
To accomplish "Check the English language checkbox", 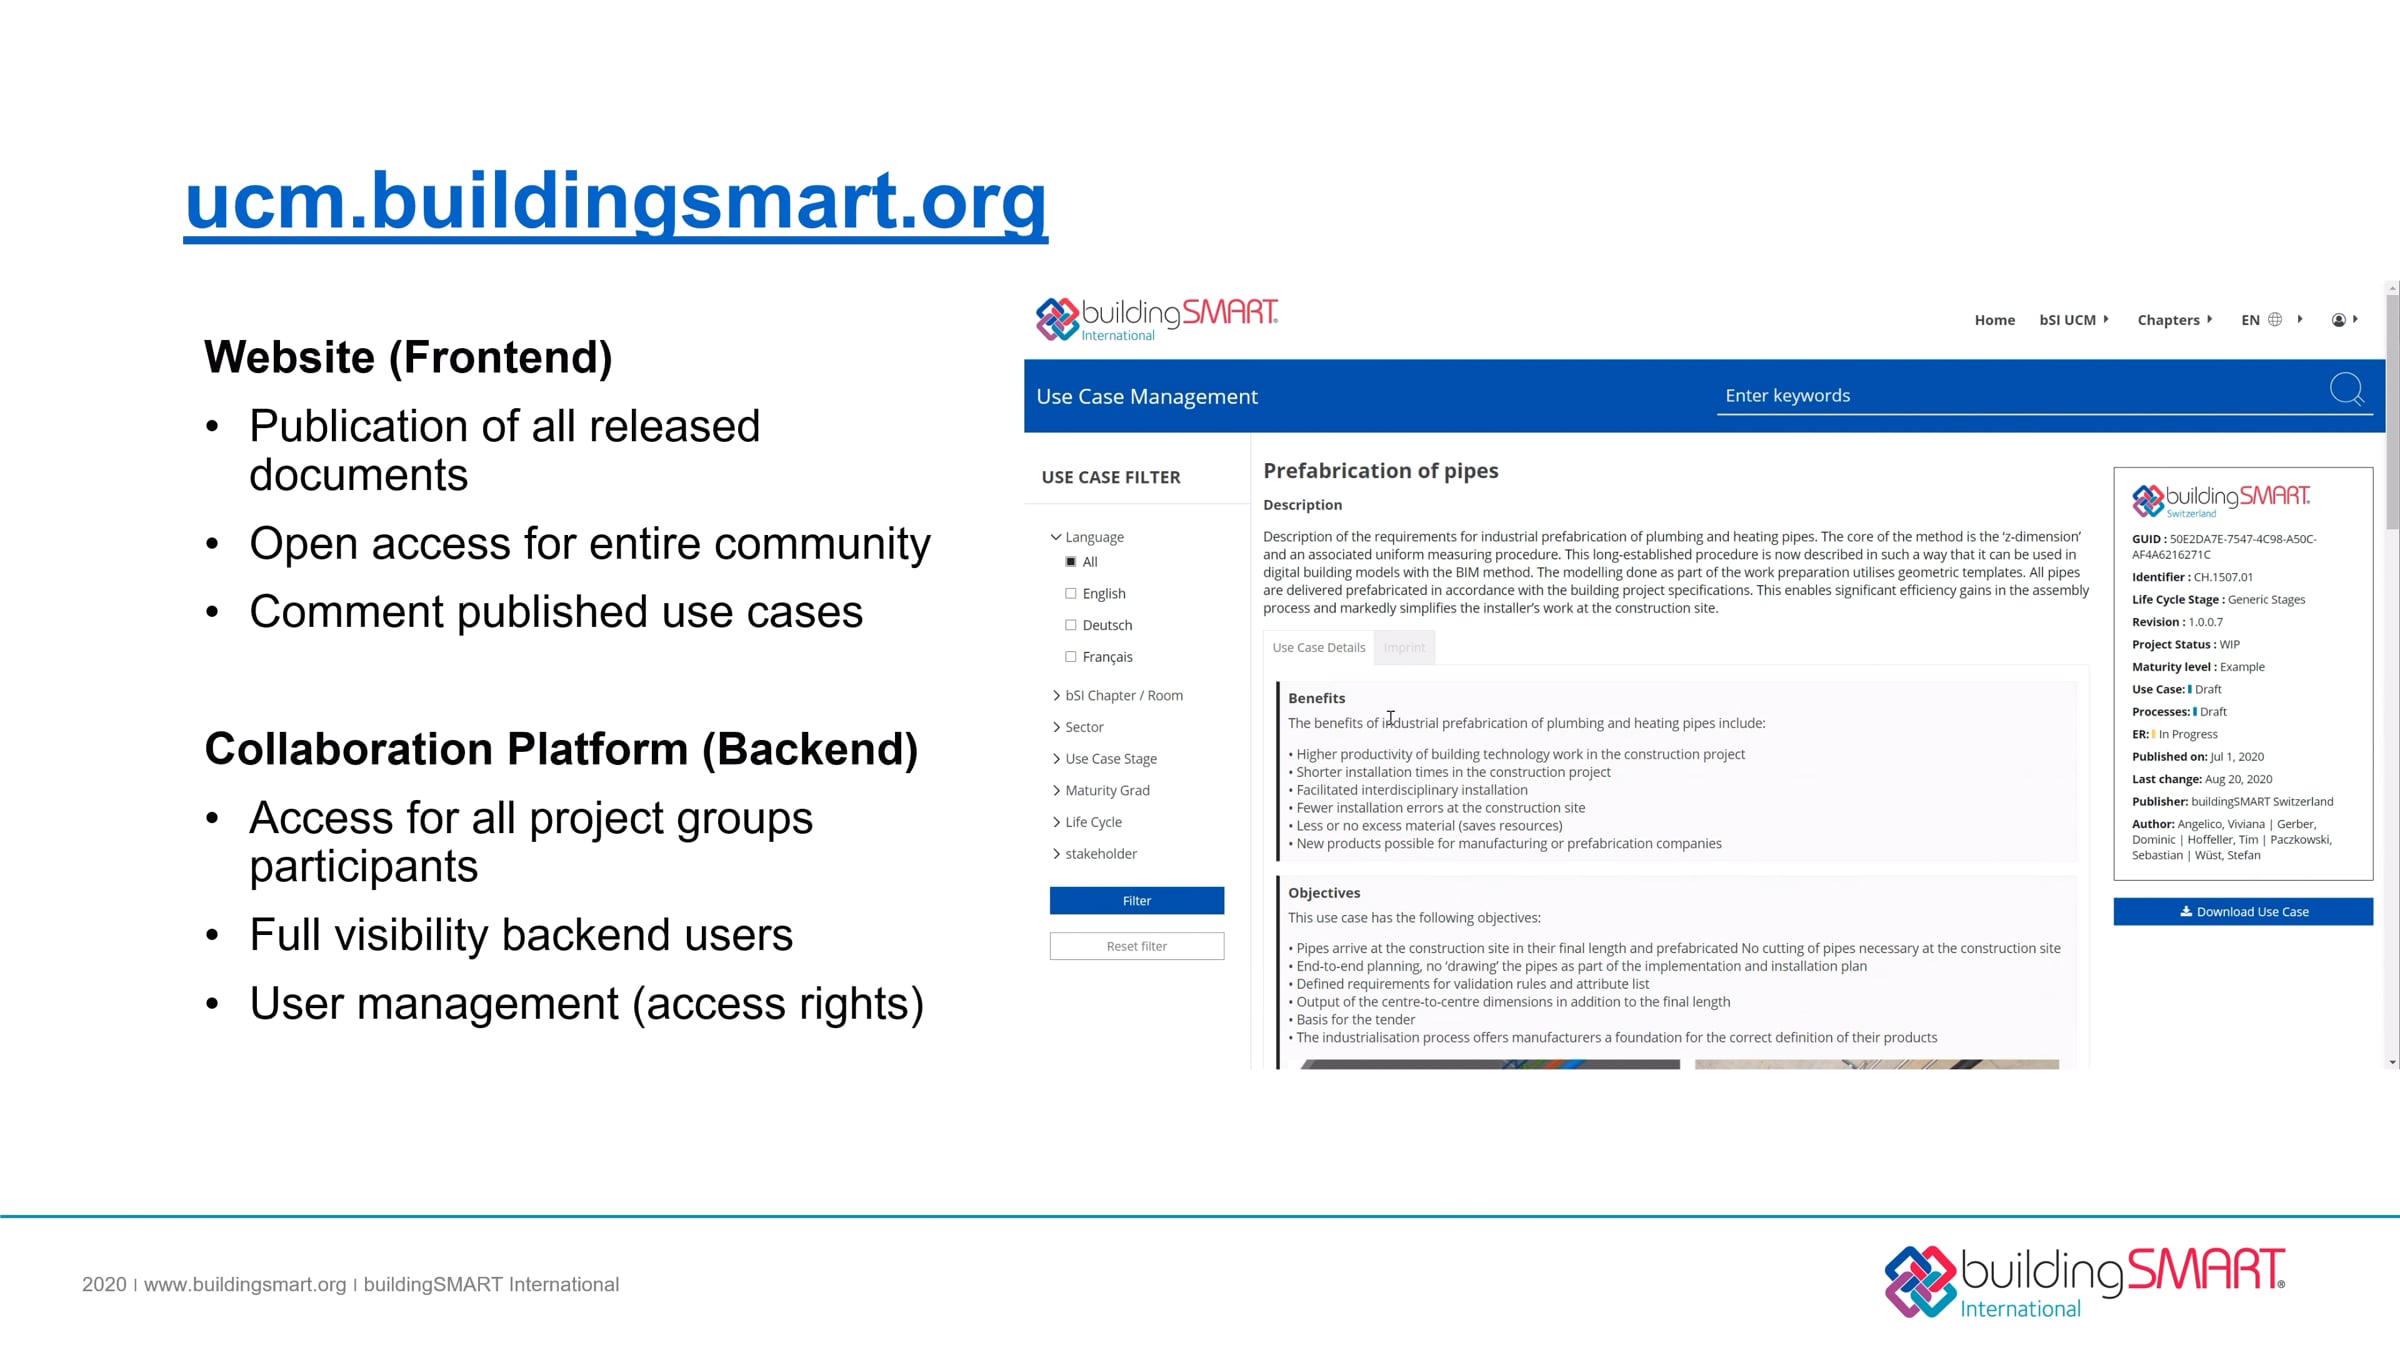I will pos(1071,594).
